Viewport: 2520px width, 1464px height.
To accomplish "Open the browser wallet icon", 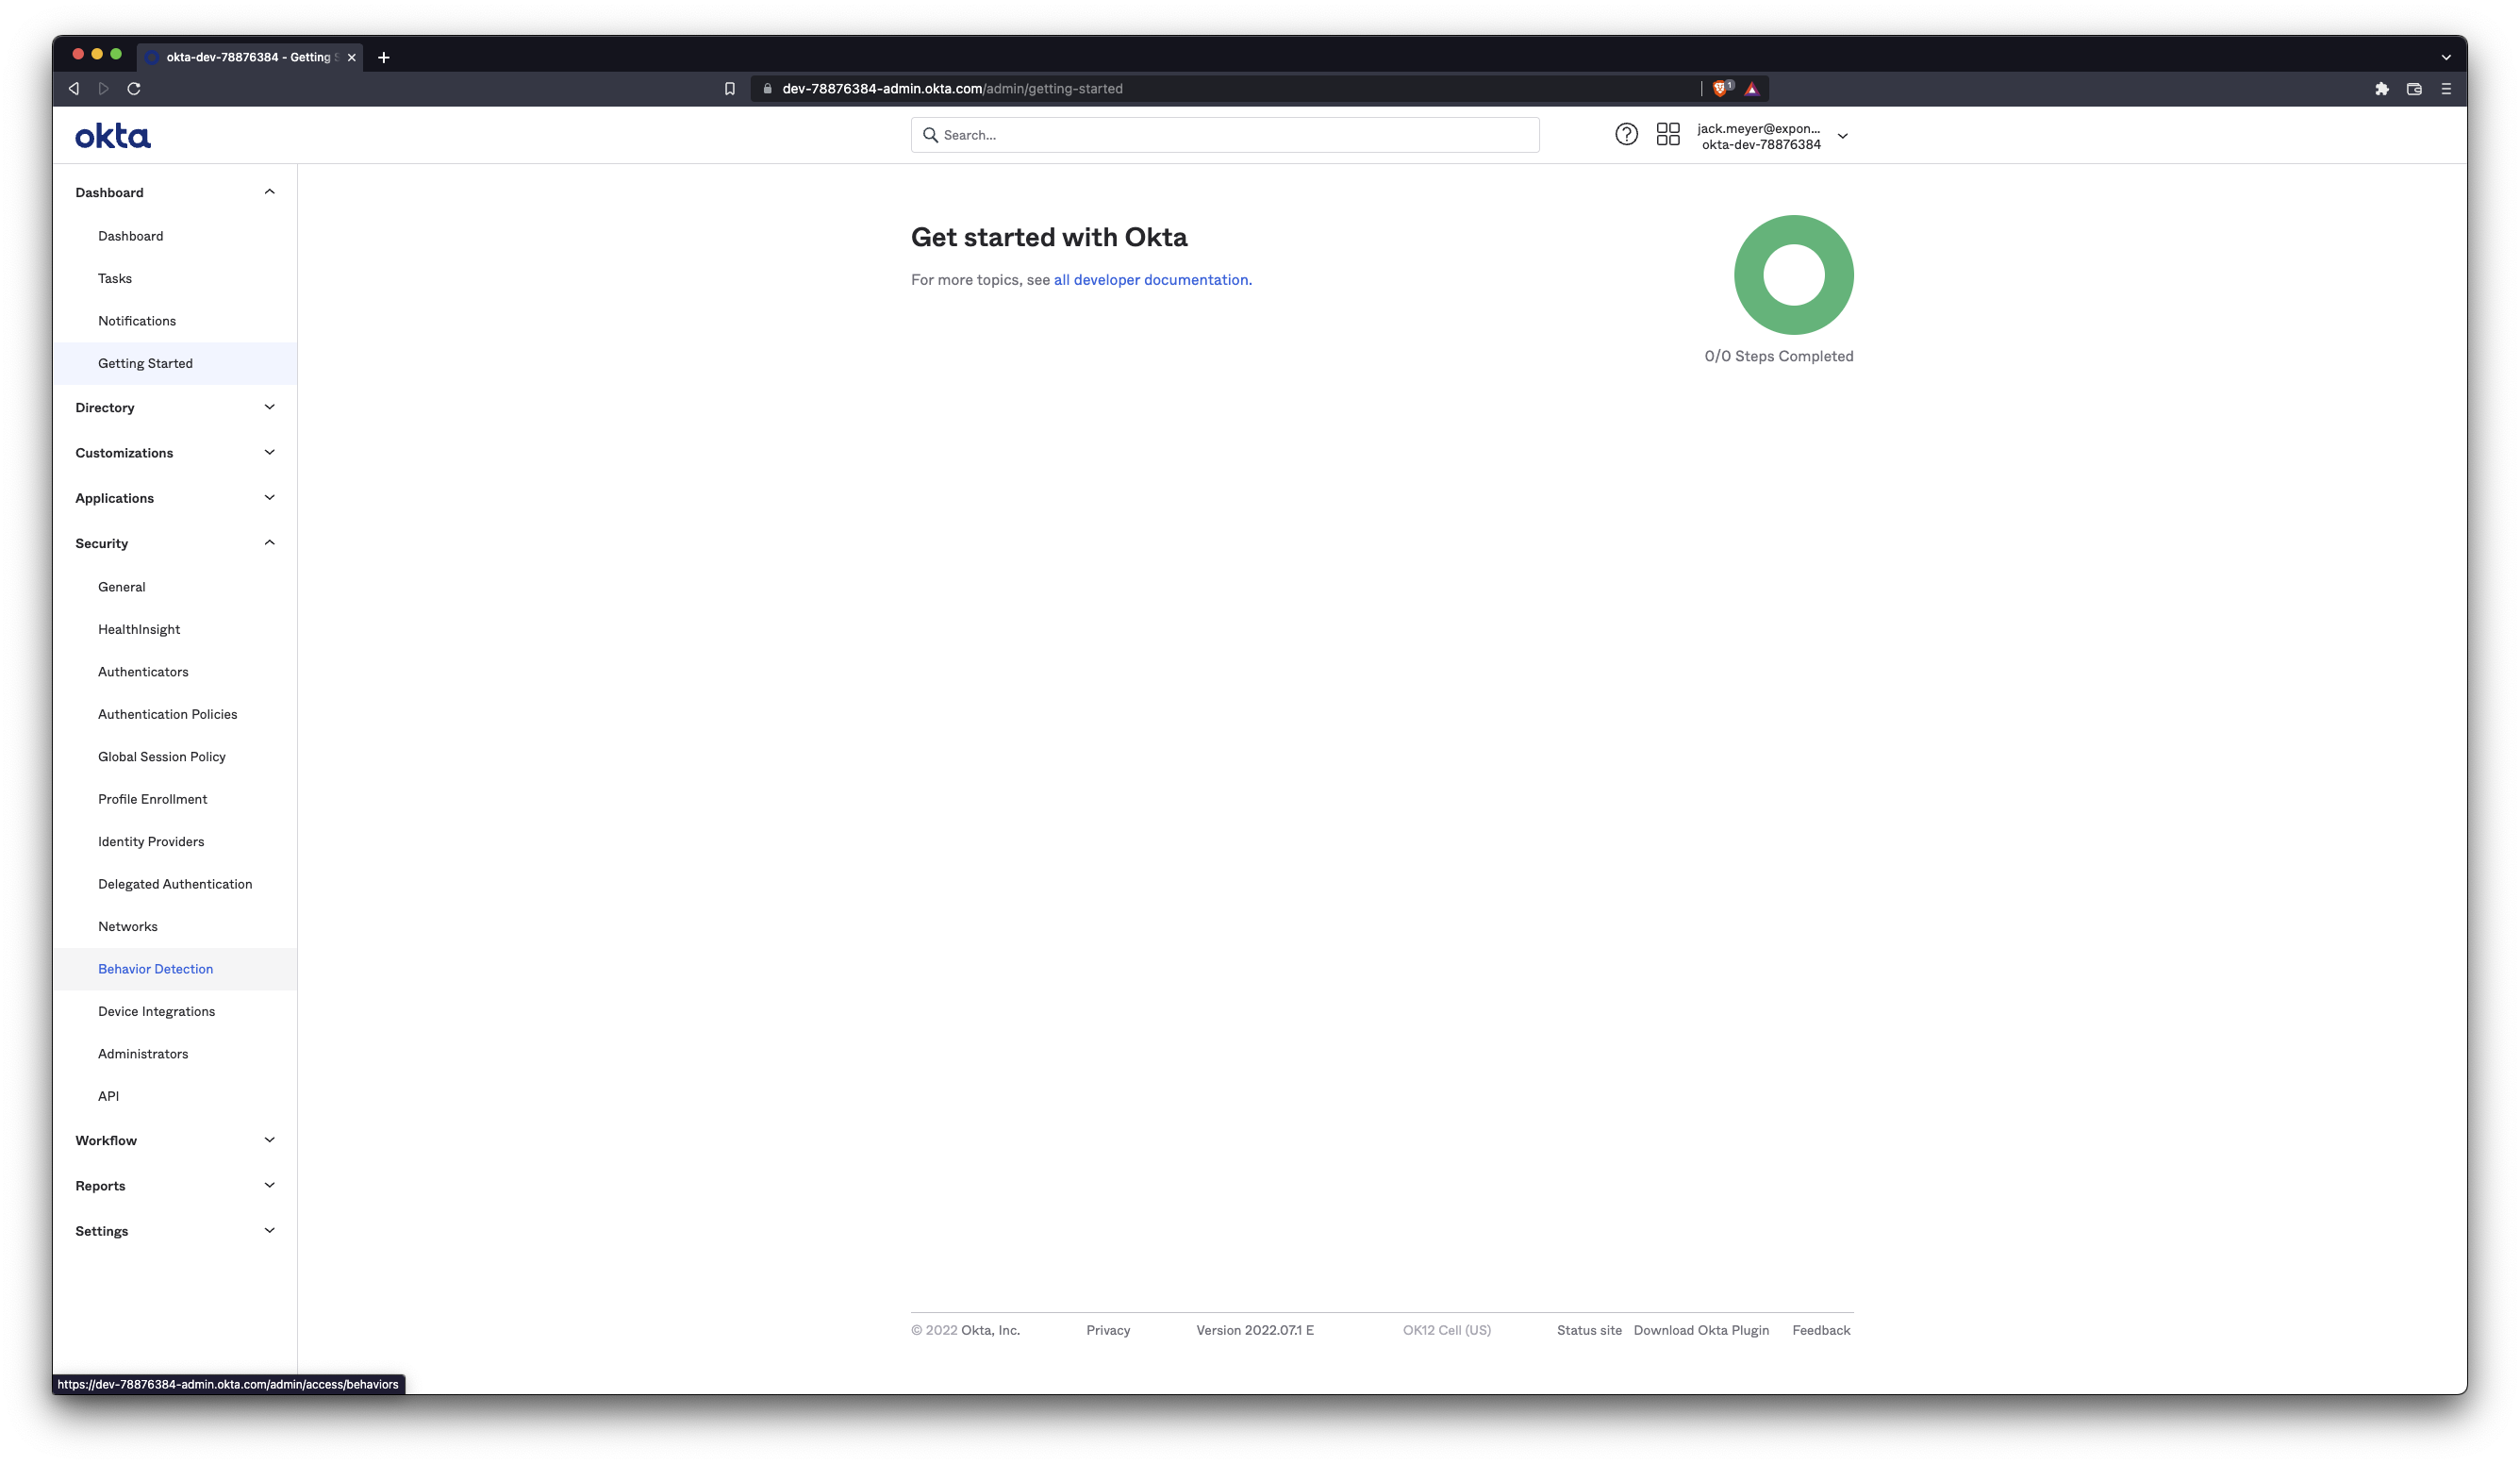I will (x=2414, y=88).
